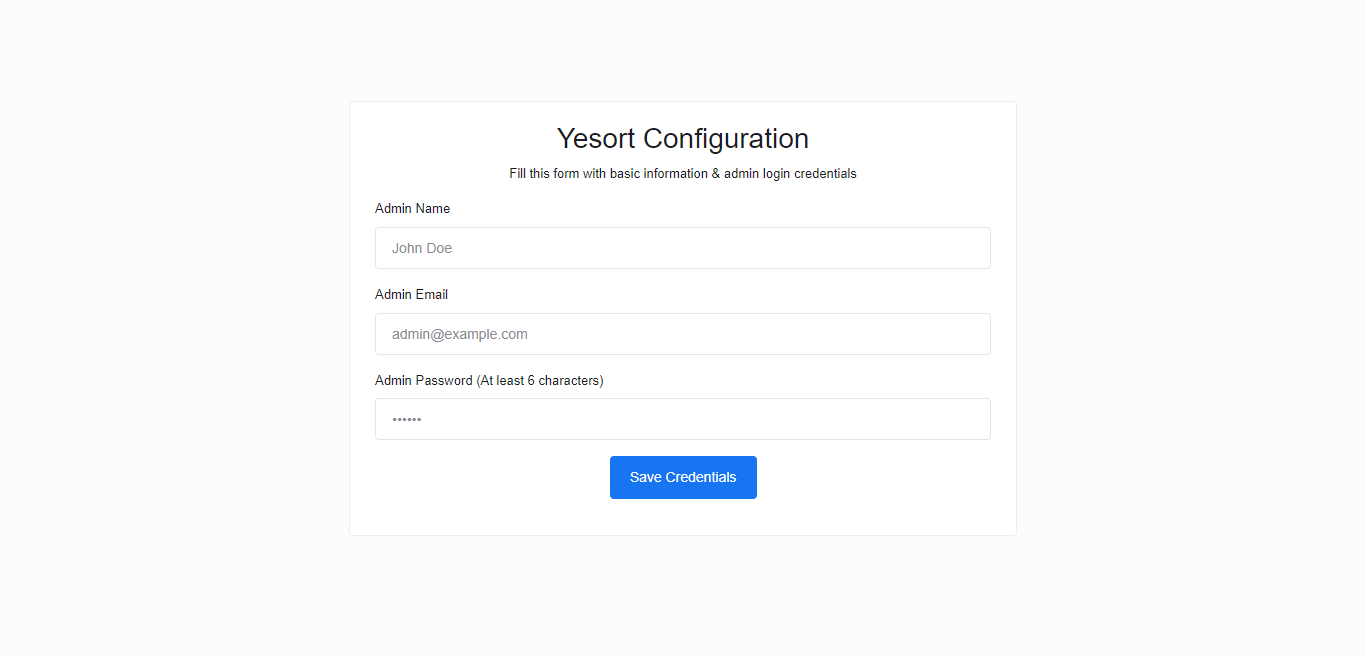Click the admin@example.com placeholder
The width and height of the screenshot is (1366, 657).
pyautogui.click(x=460, y=334)
